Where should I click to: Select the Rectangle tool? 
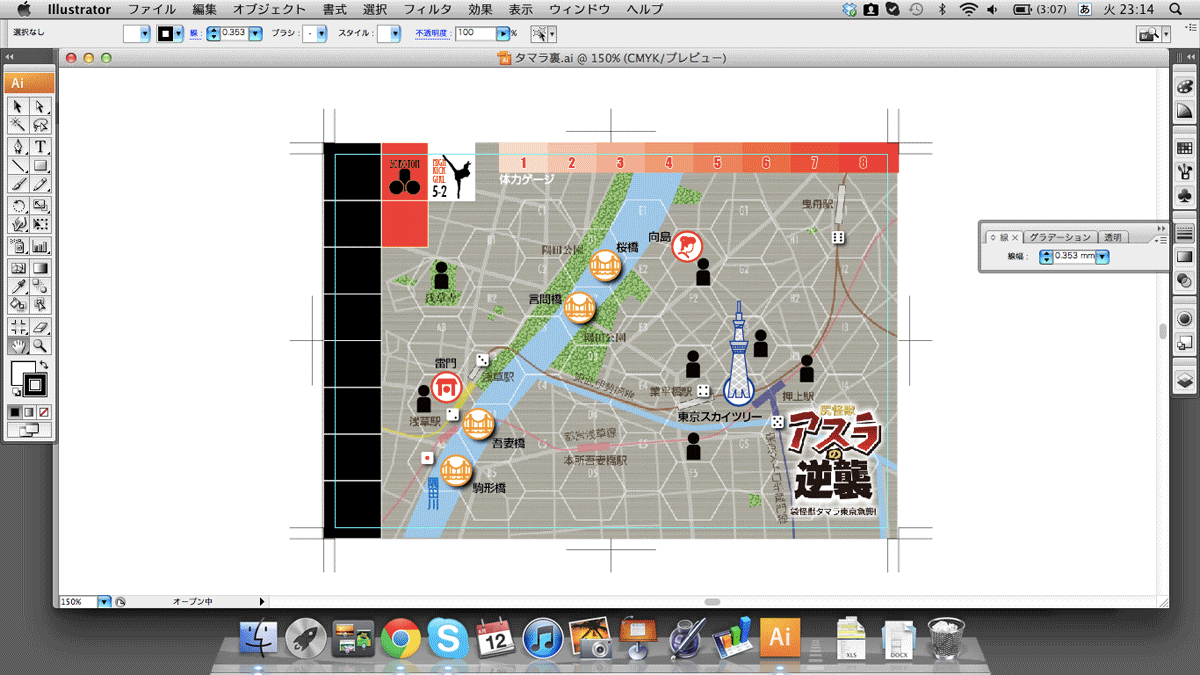click(x=40, y=165)
